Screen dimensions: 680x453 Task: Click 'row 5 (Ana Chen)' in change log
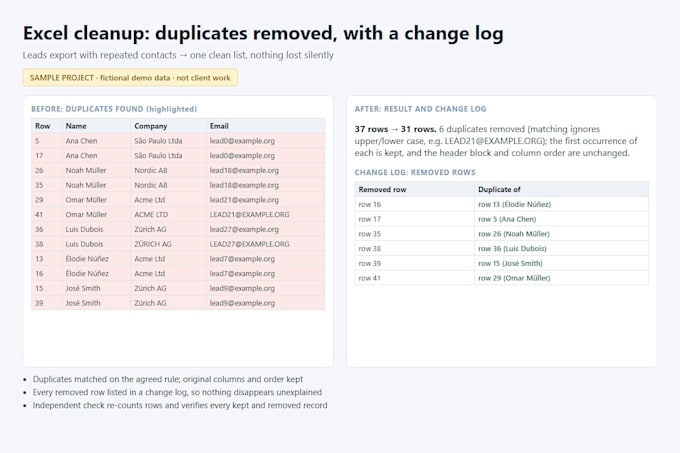point(507,219)
